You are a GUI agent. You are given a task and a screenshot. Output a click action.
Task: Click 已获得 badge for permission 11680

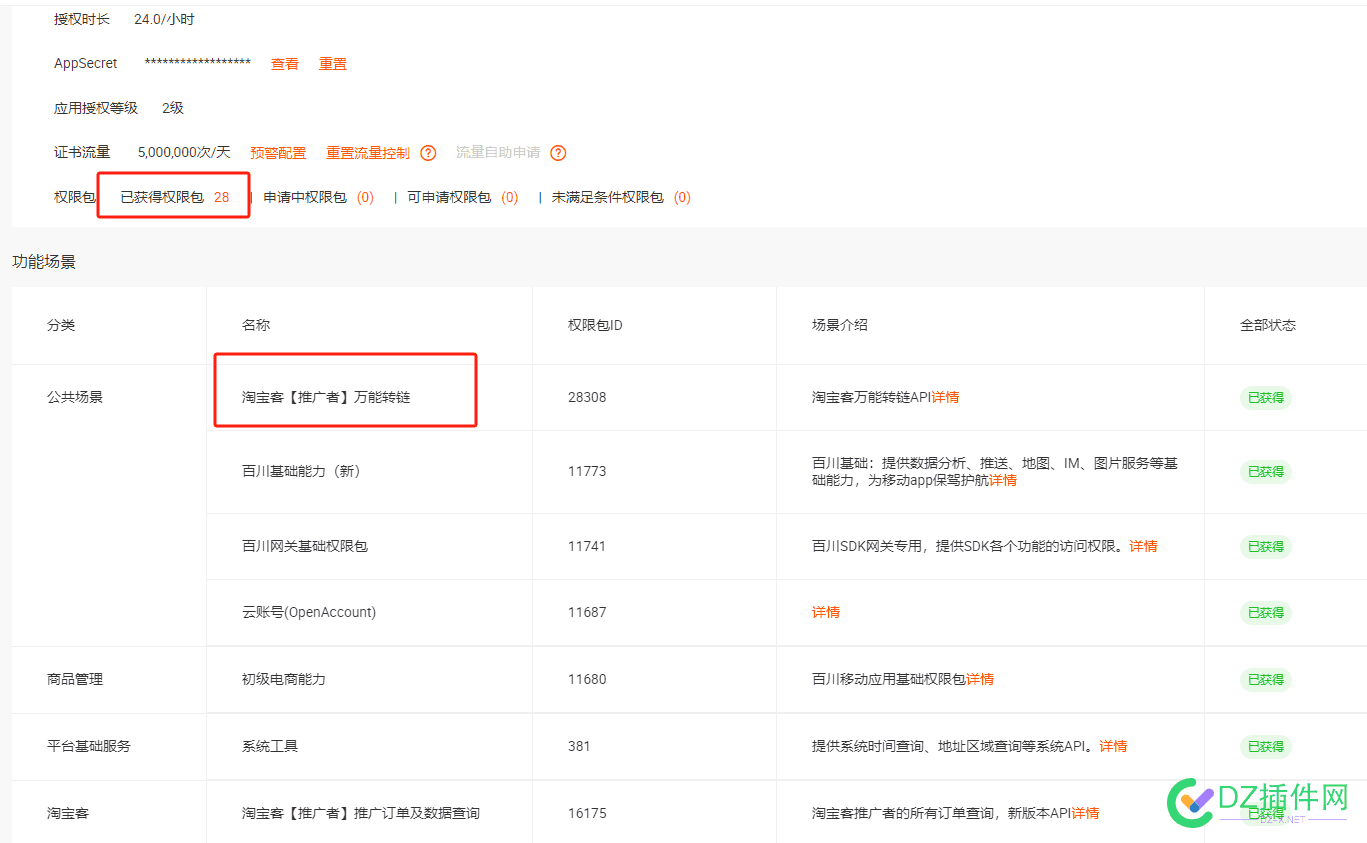tap(1266, 680)
